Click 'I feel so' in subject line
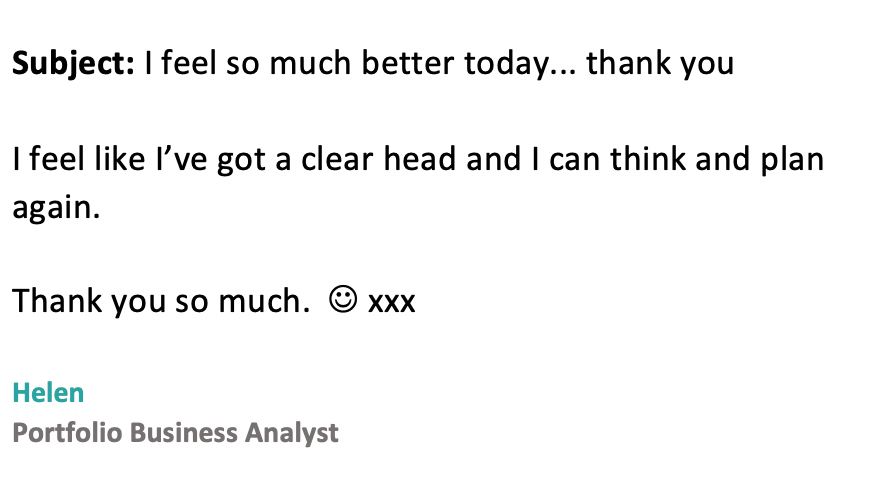This screenshot has height=484, width=894. 202,63
